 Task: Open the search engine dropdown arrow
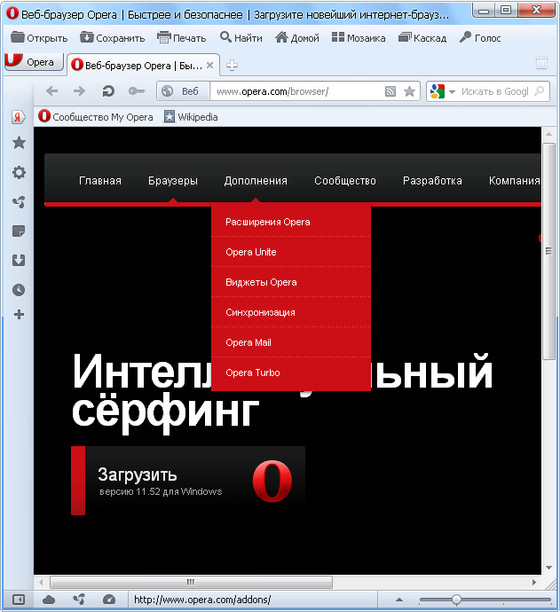coord(452,92)
